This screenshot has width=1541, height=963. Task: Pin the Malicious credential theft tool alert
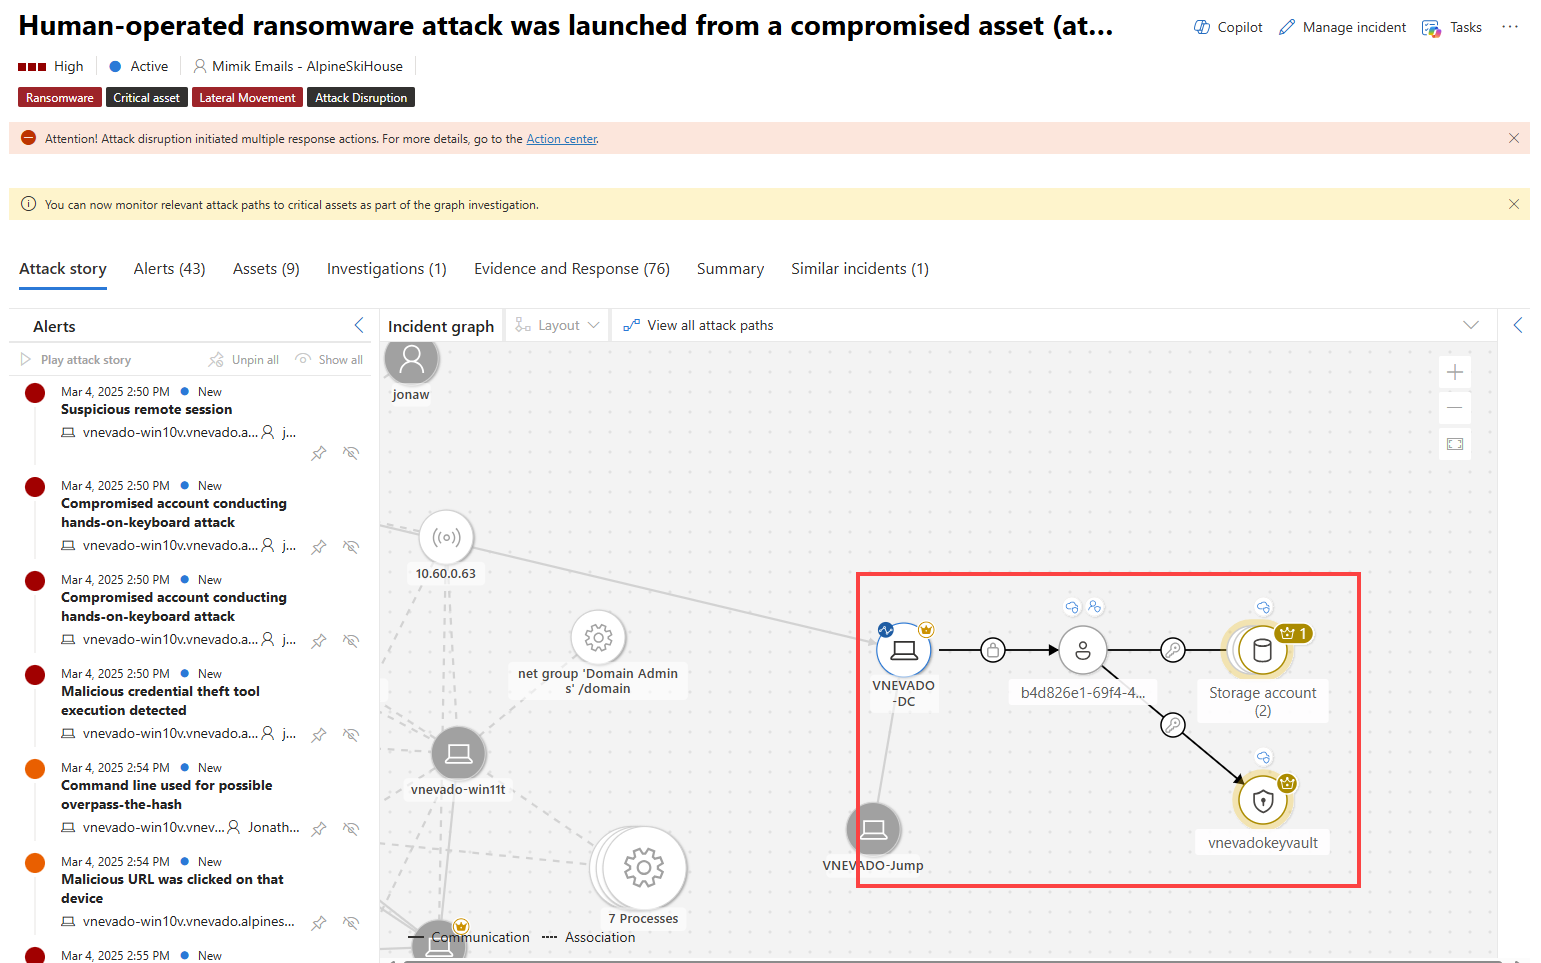pyautogui.click(x=319, y=735)
